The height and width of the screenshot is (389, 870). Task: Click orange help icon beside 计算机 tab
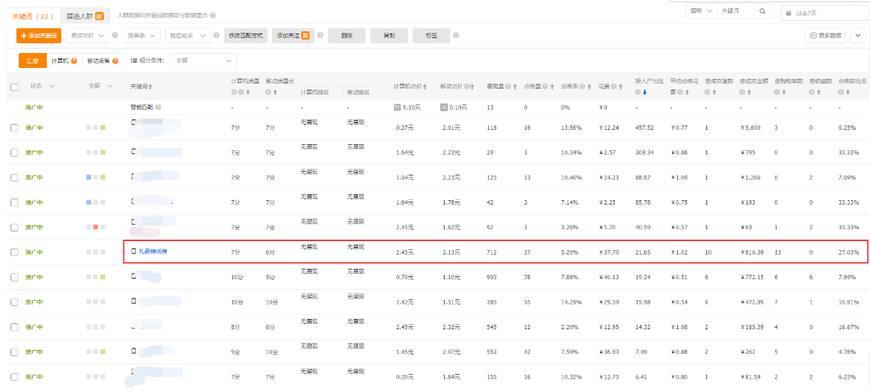pyautogui.click(x=74, y=60)
